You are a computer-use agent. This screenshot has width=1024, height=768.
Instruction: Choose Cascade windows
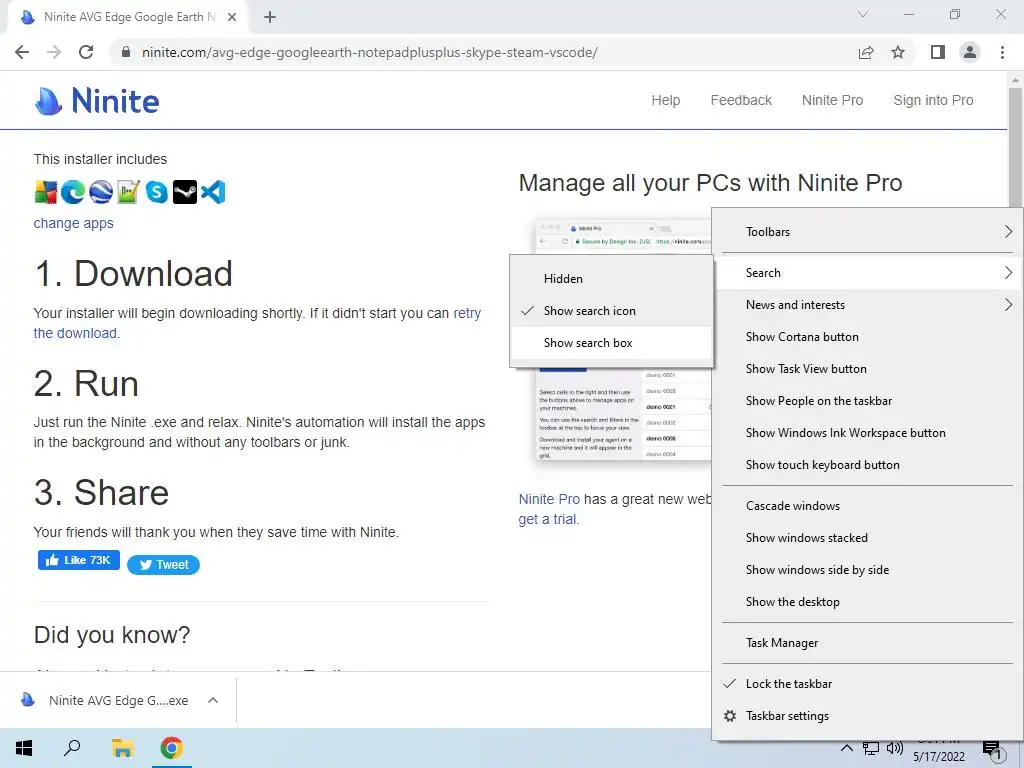pyautogui.click(x=867, y=506)
